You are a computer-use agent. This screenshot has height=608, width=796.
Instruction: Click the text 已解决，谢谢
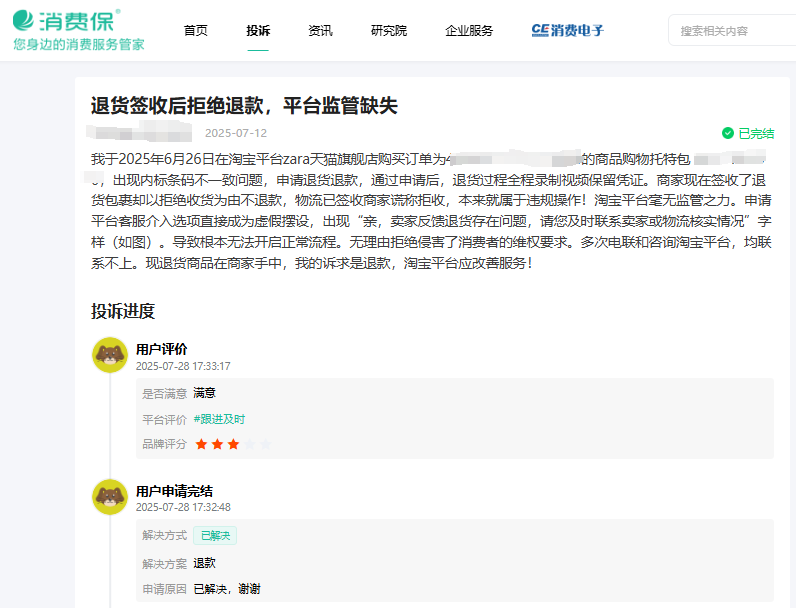227,589
